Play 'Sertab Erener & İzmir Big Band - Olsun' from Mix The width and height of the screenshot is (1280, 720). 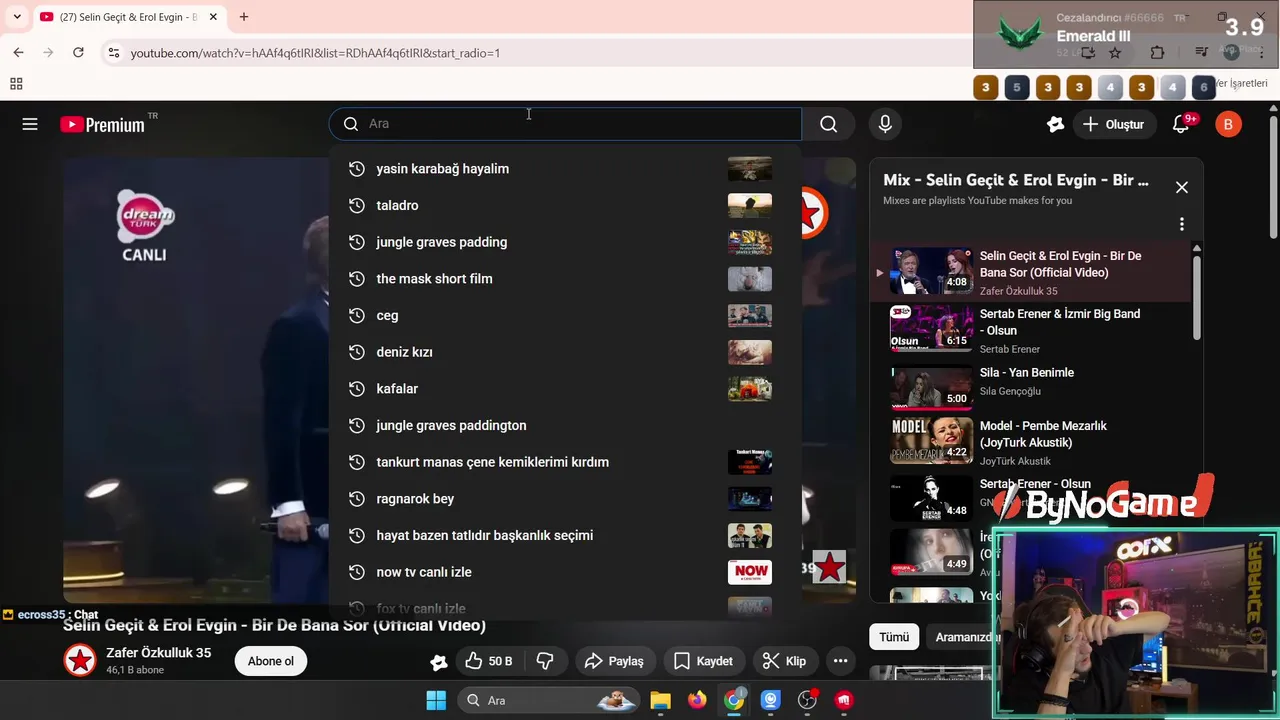(1032, 329)
